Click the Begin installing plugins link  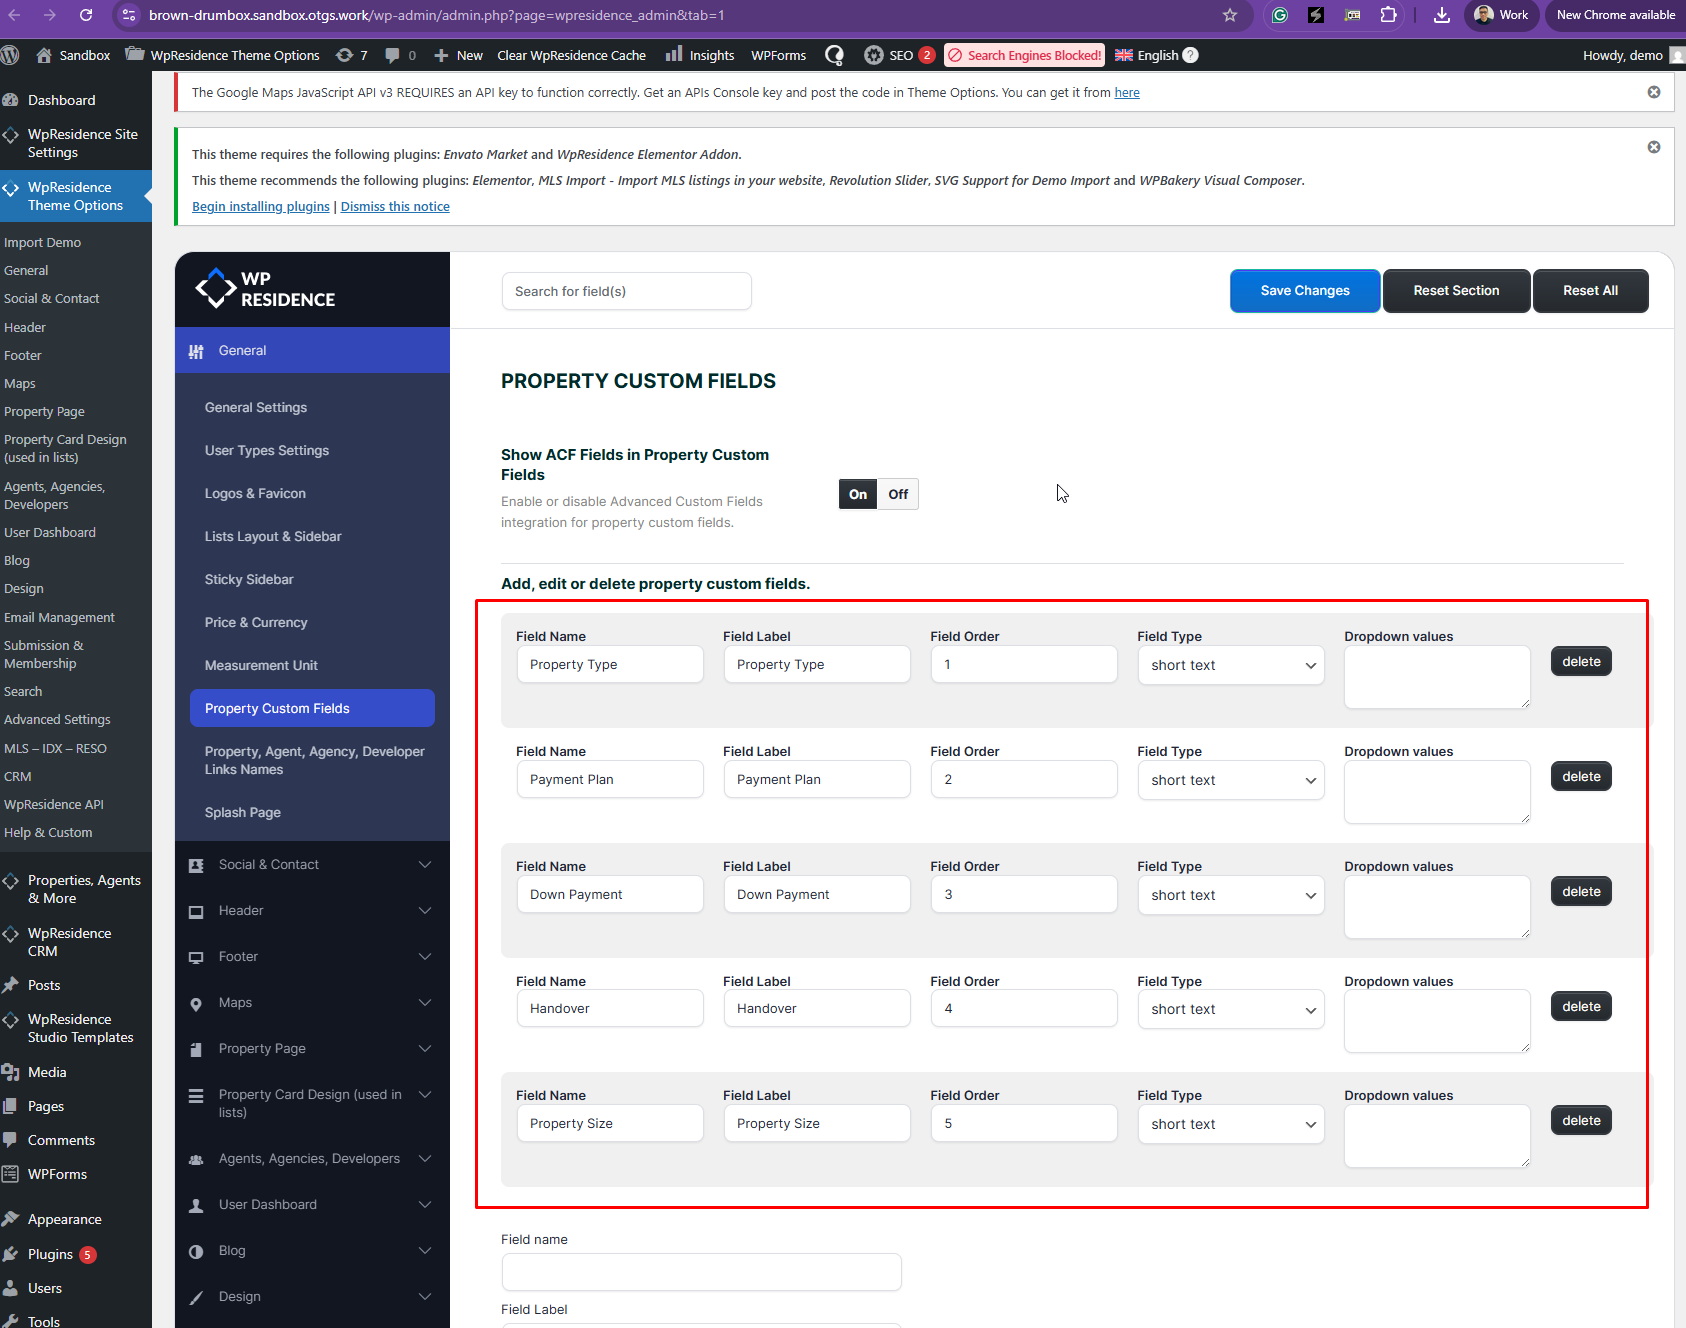coord(261,207)
